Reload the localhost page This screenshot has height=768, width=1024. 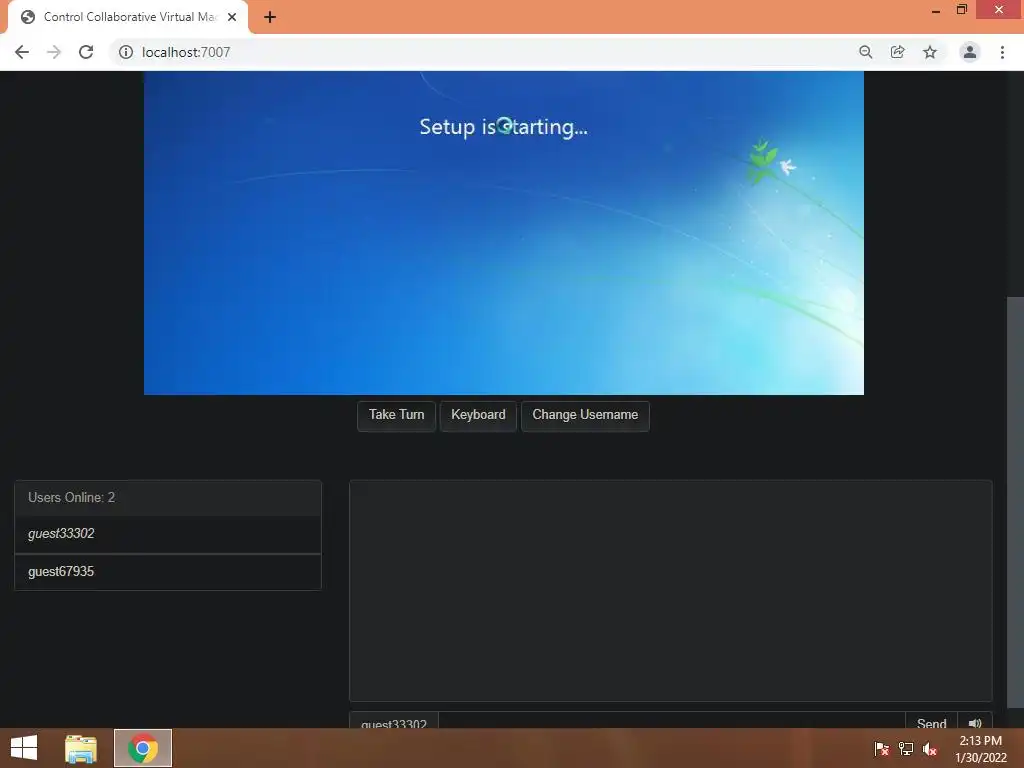[x=86, y=52]
